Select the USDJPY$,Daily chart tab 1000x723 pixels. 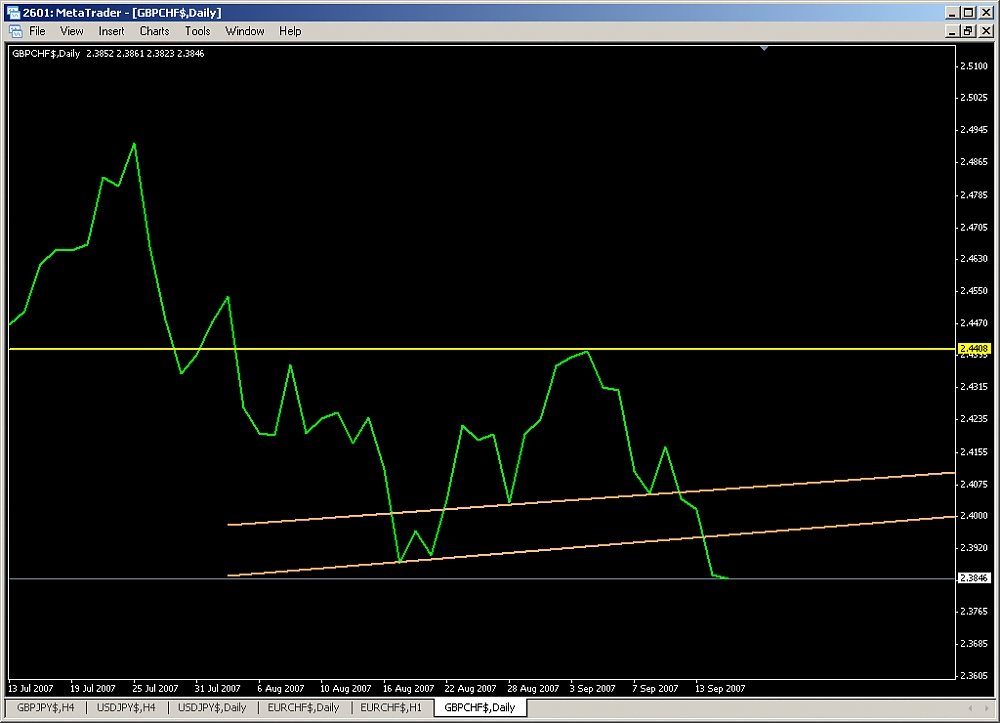tap(212, 707)
